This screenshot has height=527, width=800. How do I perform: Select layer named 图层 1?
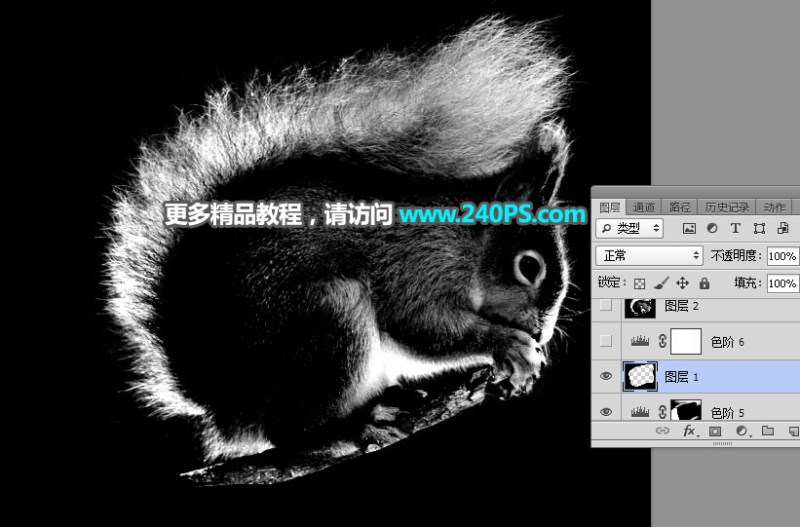click(x=682, y=377)
